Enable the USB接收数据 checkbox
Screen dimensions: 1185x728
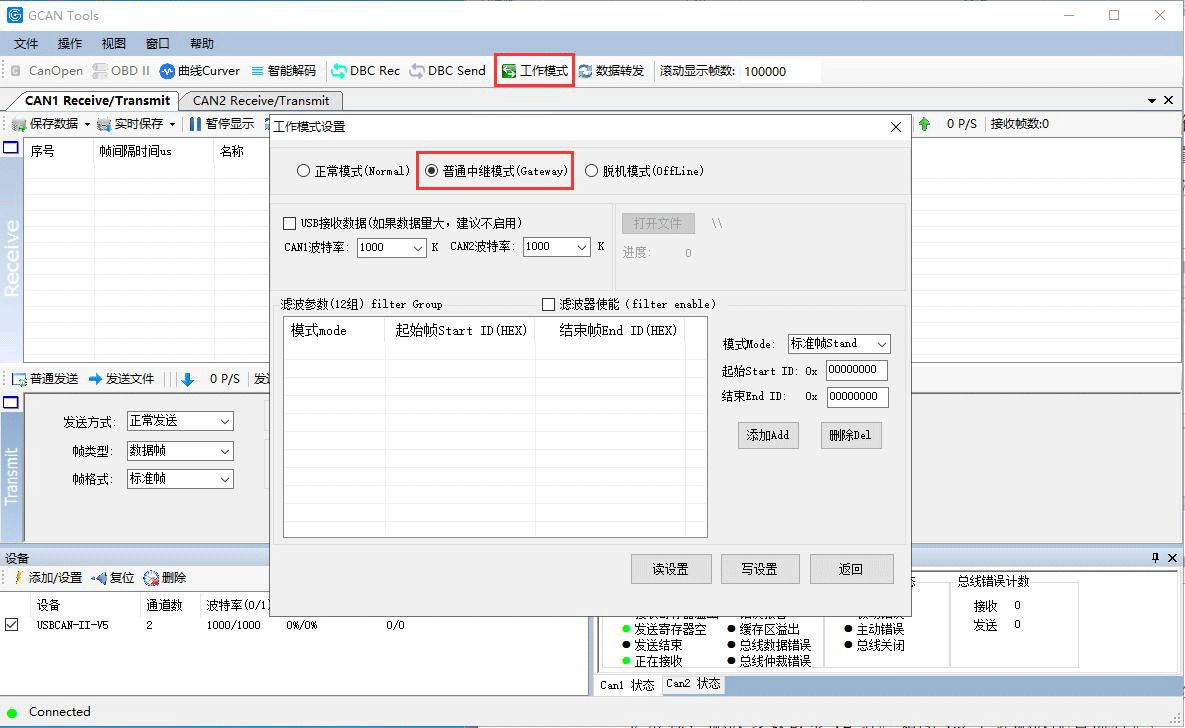[x=290, y=224]
